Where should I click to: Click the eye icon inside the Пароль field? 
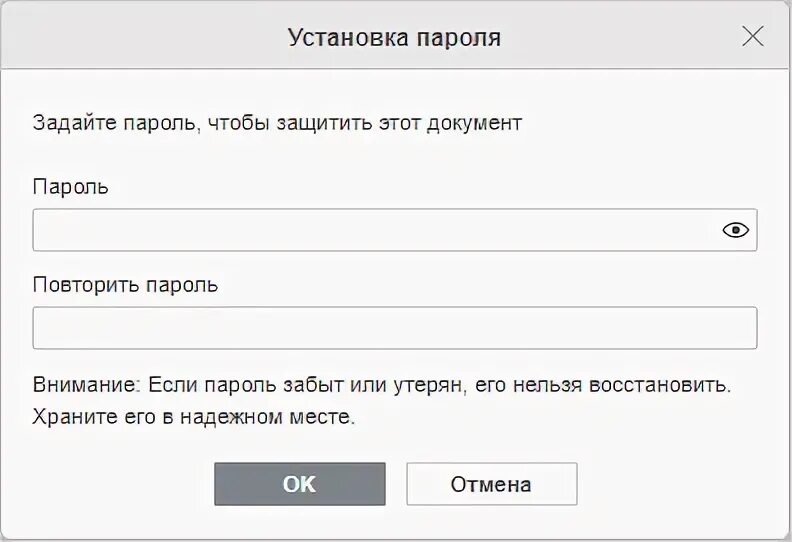(735, 230)
